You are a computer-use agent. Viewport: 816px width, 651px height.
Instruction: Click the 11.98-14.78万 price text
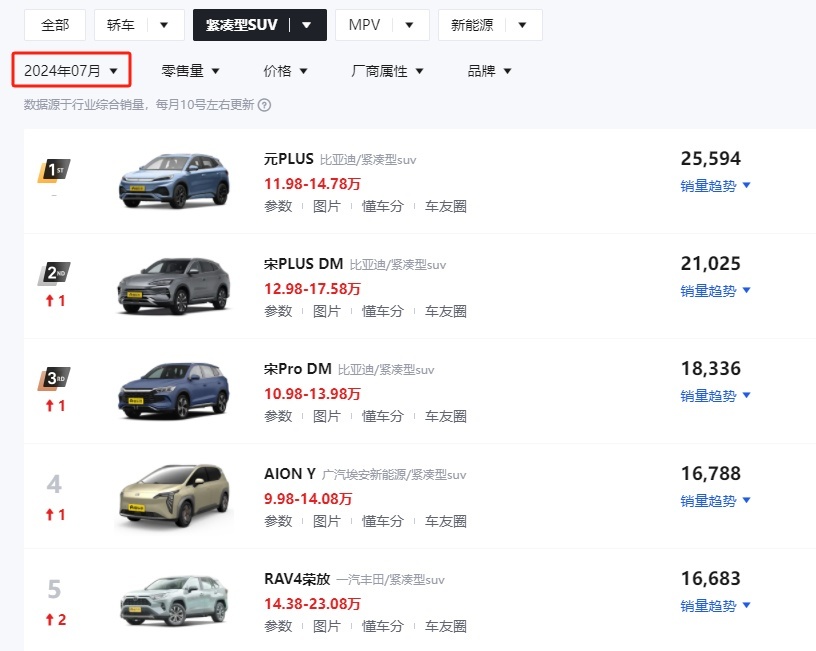(312, 184)
